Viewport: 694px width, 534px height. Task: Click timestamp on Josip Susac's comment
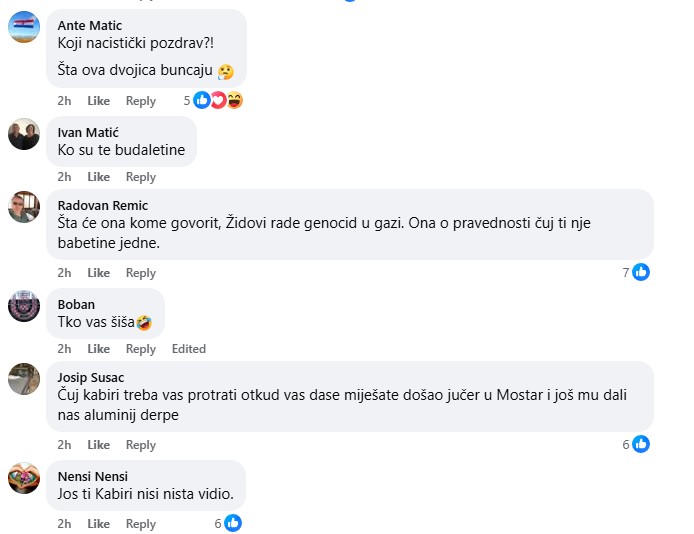tap(64, 445)
